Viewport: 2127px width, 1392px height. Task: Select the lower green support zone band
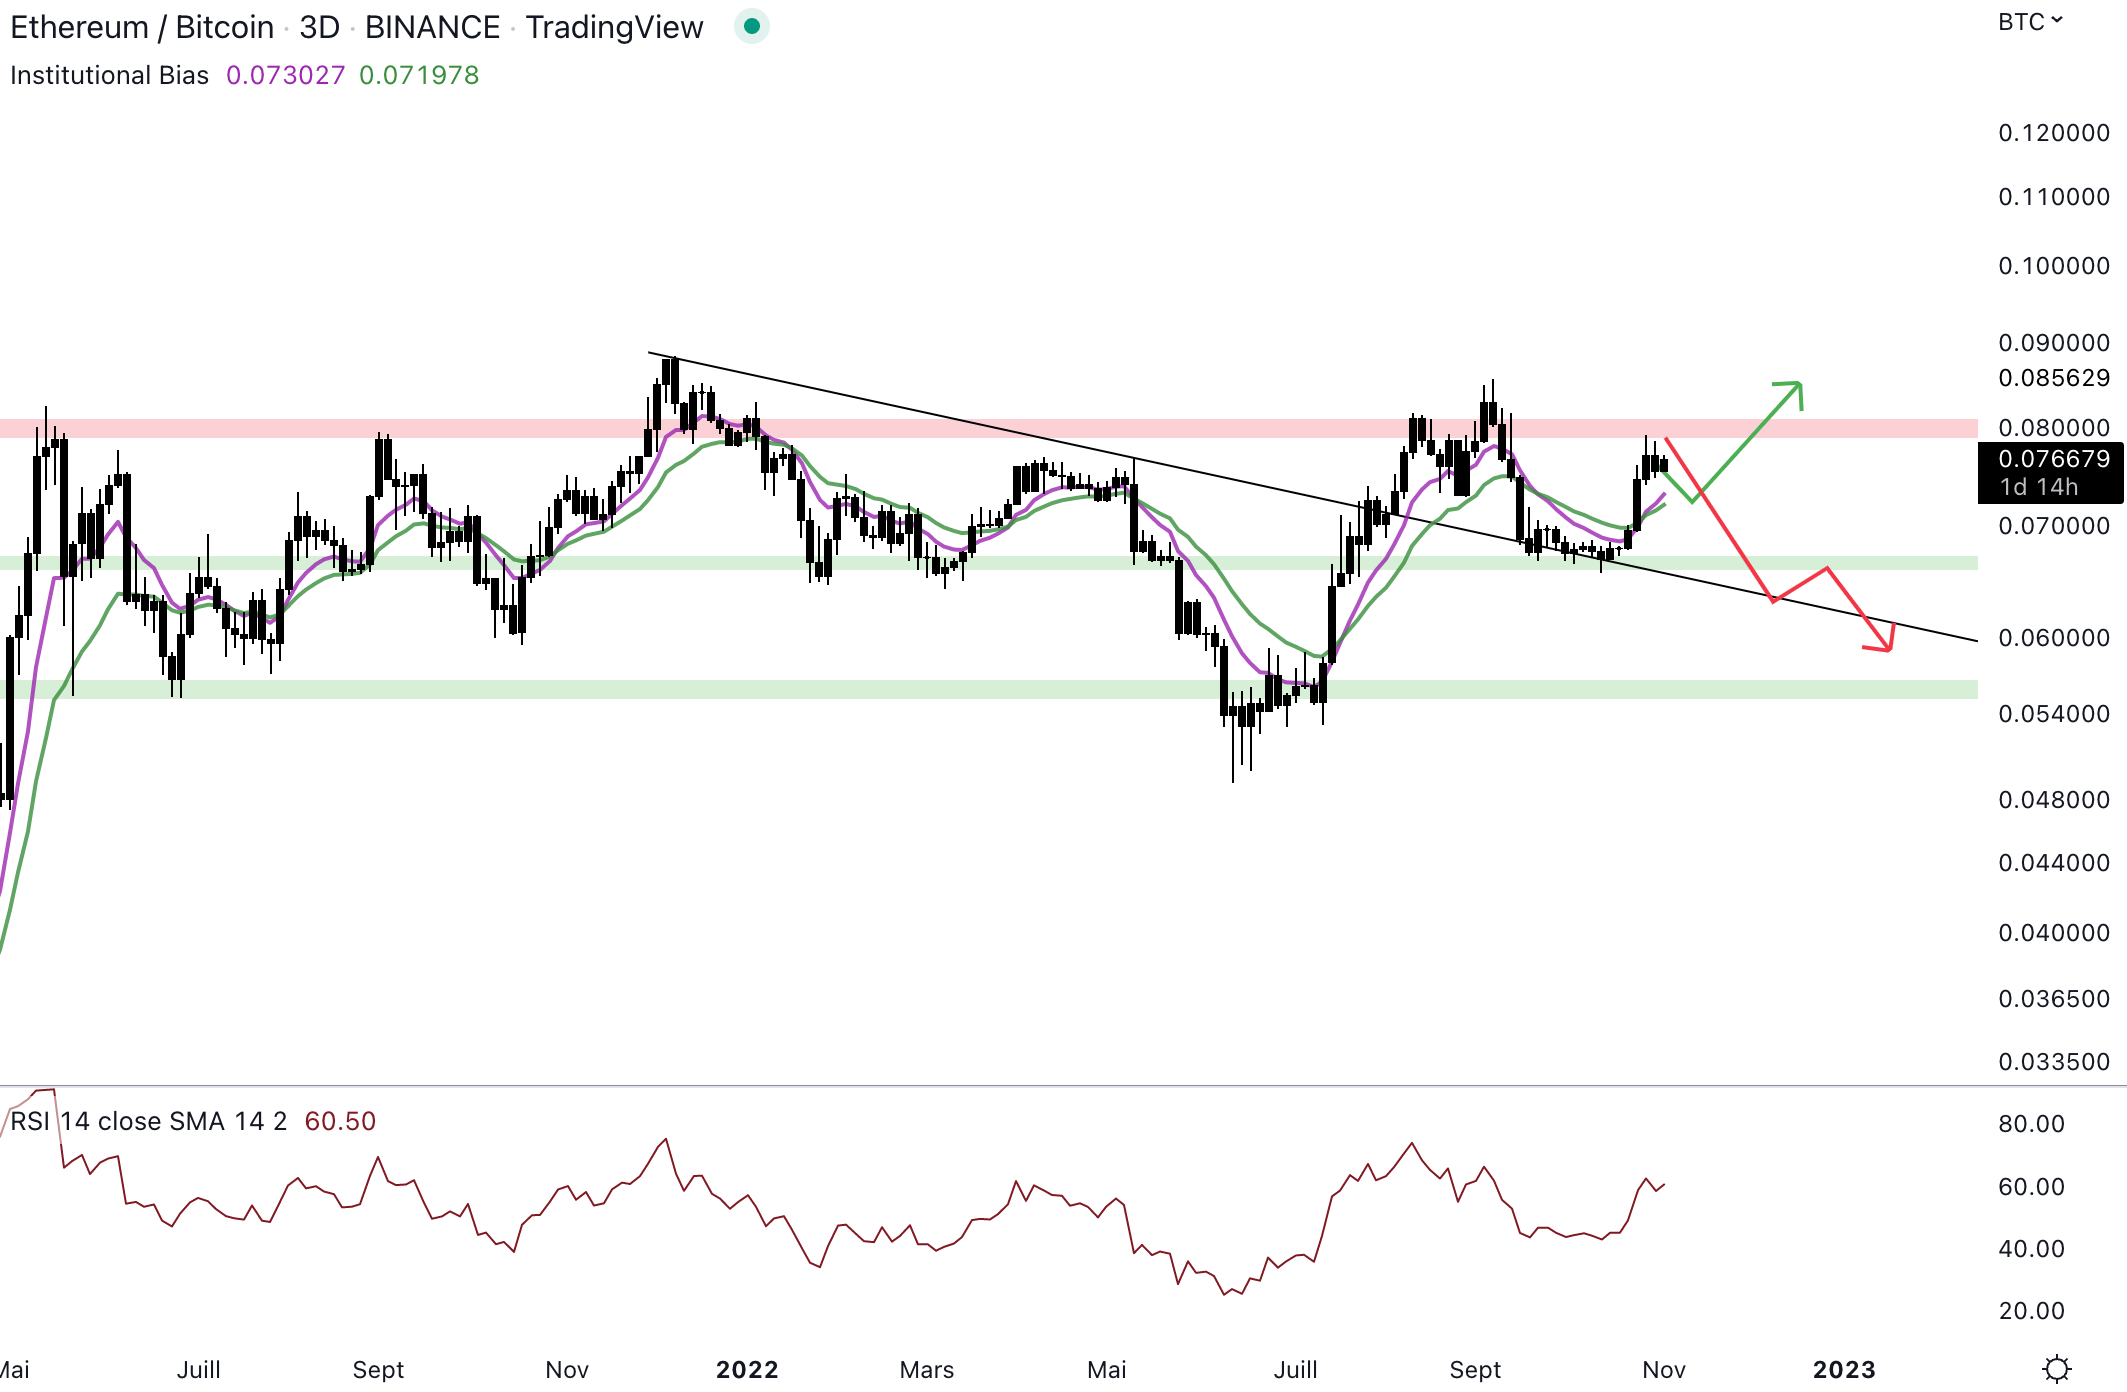click(900, 689)
